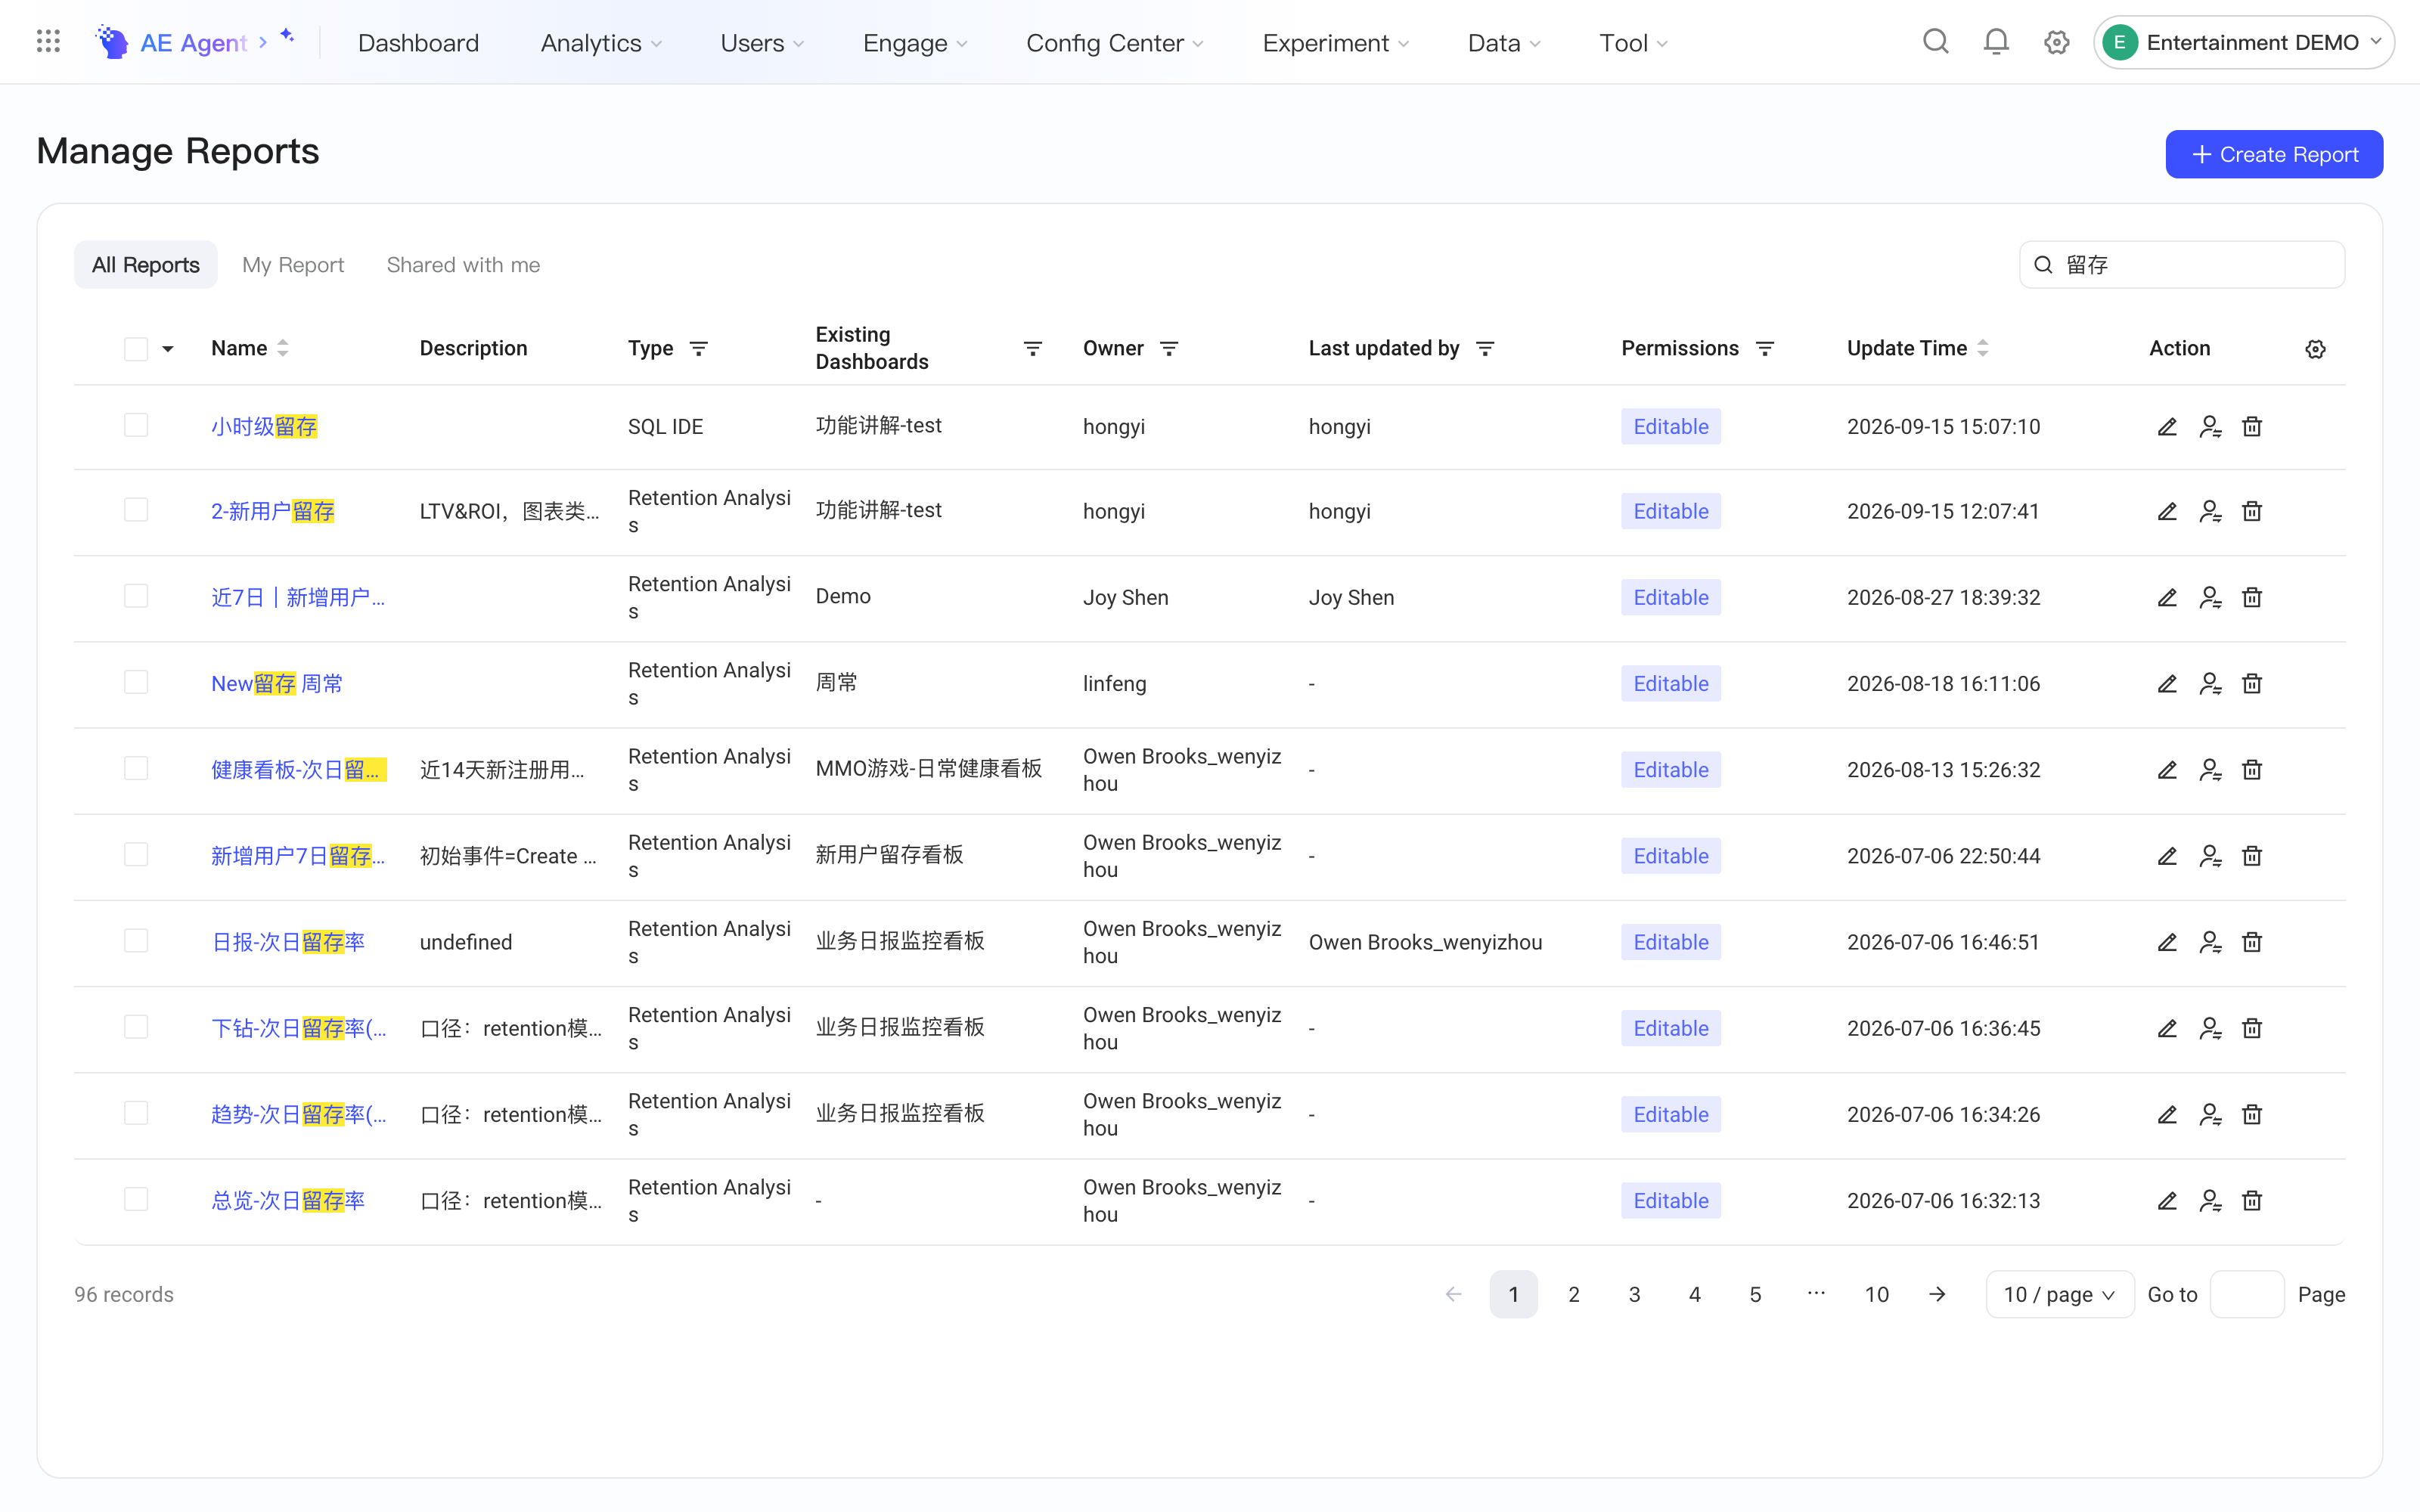Click the report search field containing 留存
Screen dimensions: 2420x1512
pos(2182,265)
